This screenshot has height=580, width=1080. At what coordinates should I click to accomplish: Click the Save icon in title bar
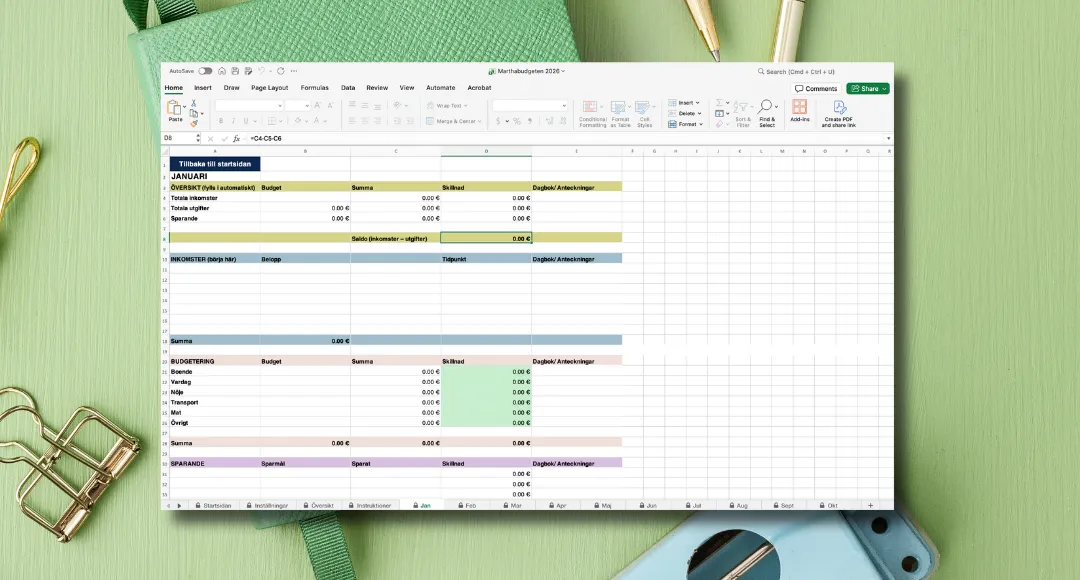234,71
